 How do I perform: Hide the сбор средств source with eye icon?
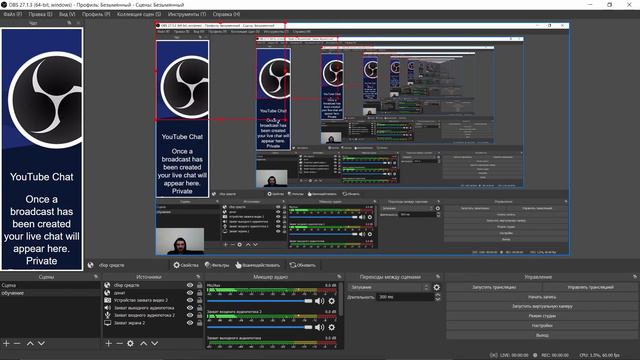pyautogui.click(x=190, y=285)
